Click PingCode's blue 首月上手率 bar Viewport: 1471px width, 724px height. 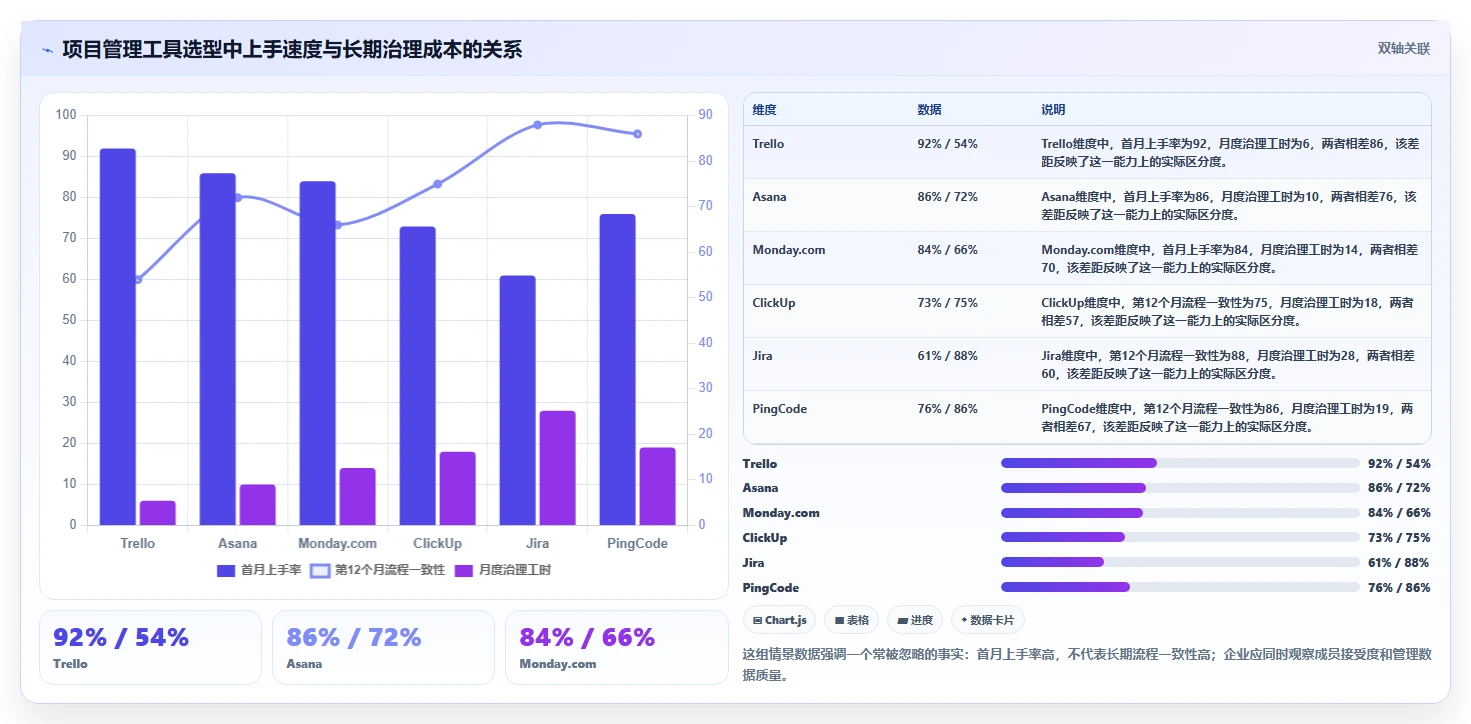point(618,370)
